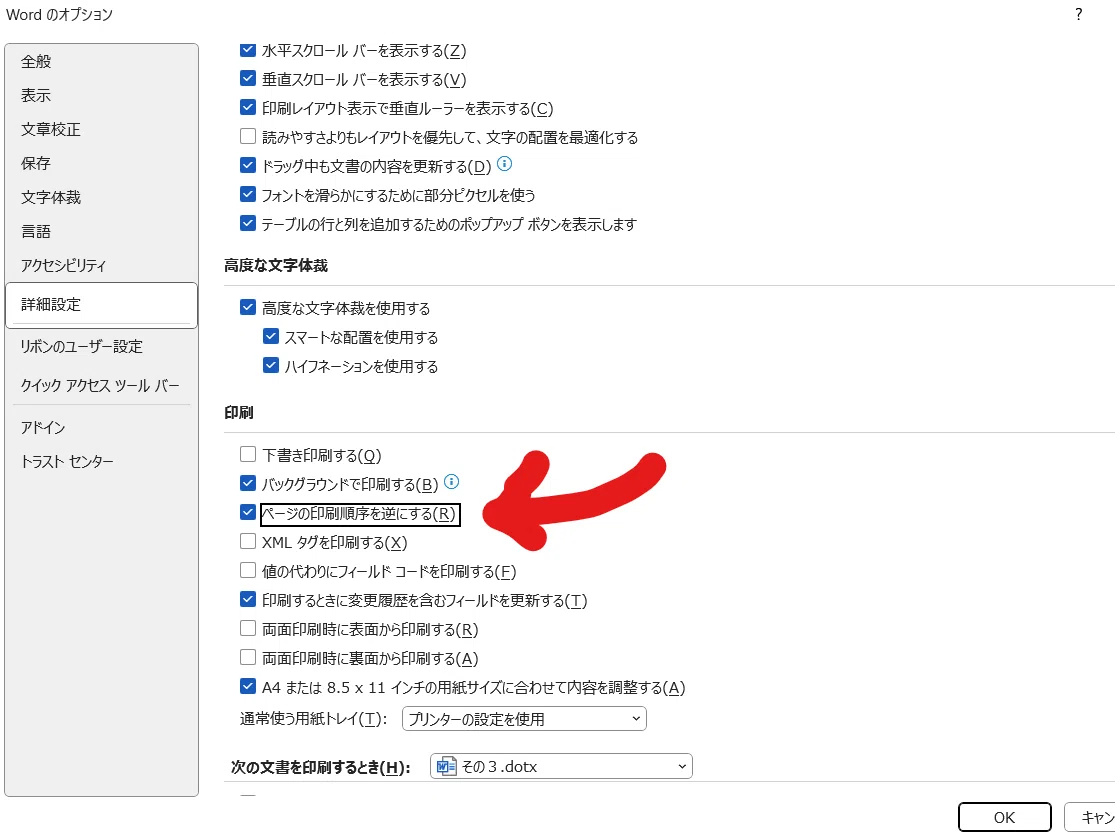Confirm with the OK button
This screenshot has height=837, width=1115.
1004,817
